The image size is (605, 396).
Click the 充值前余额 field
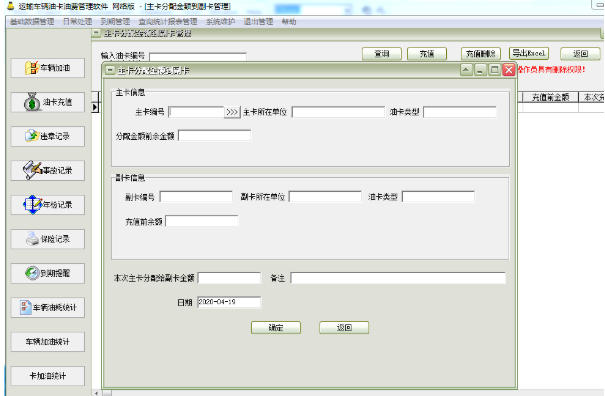tap(201, 222)
